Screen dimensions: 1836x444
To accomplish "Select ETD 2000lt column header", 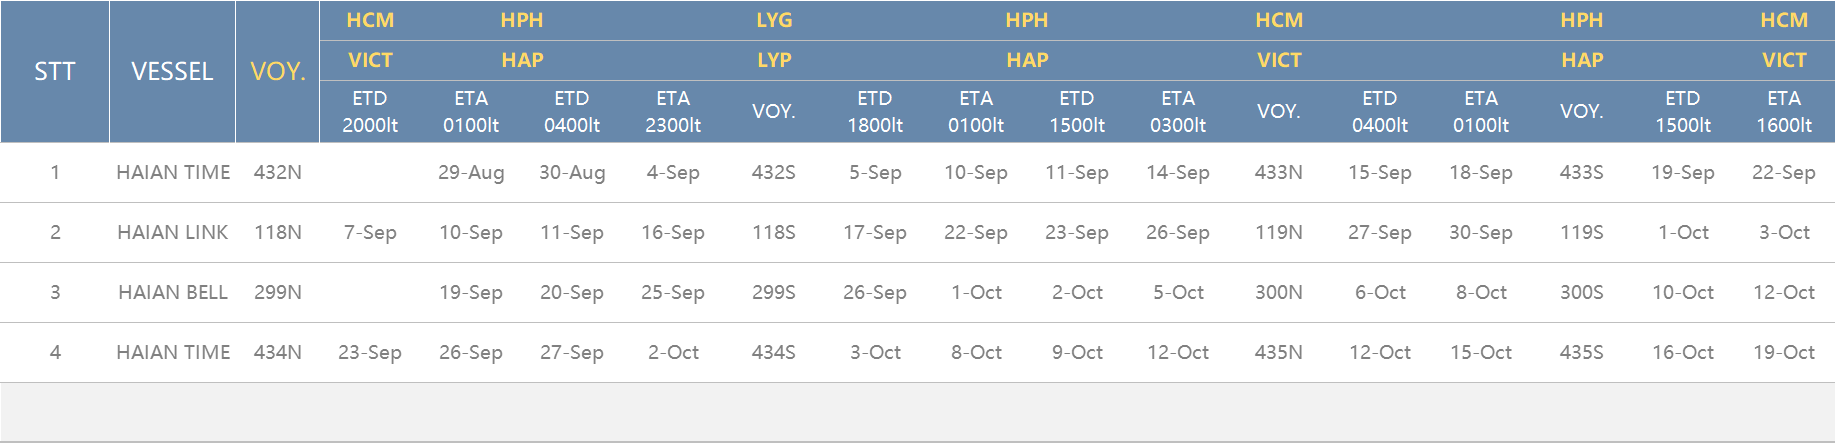I will pos(370,112).
